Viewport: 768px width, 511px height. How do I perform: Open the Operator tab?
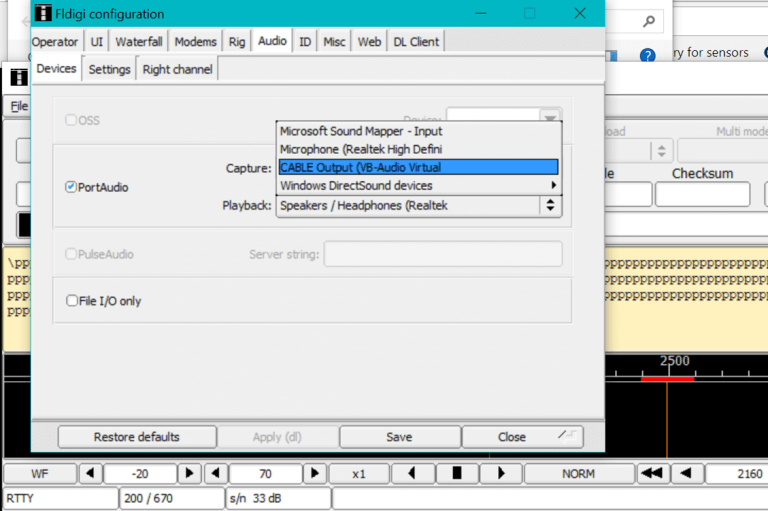55,42
